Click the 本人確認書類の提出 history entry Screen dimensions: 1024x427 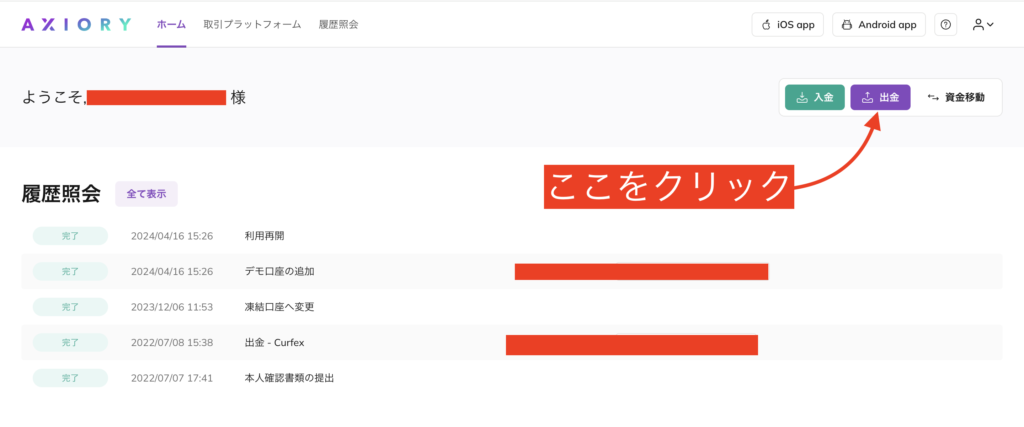tap(288, 378)
